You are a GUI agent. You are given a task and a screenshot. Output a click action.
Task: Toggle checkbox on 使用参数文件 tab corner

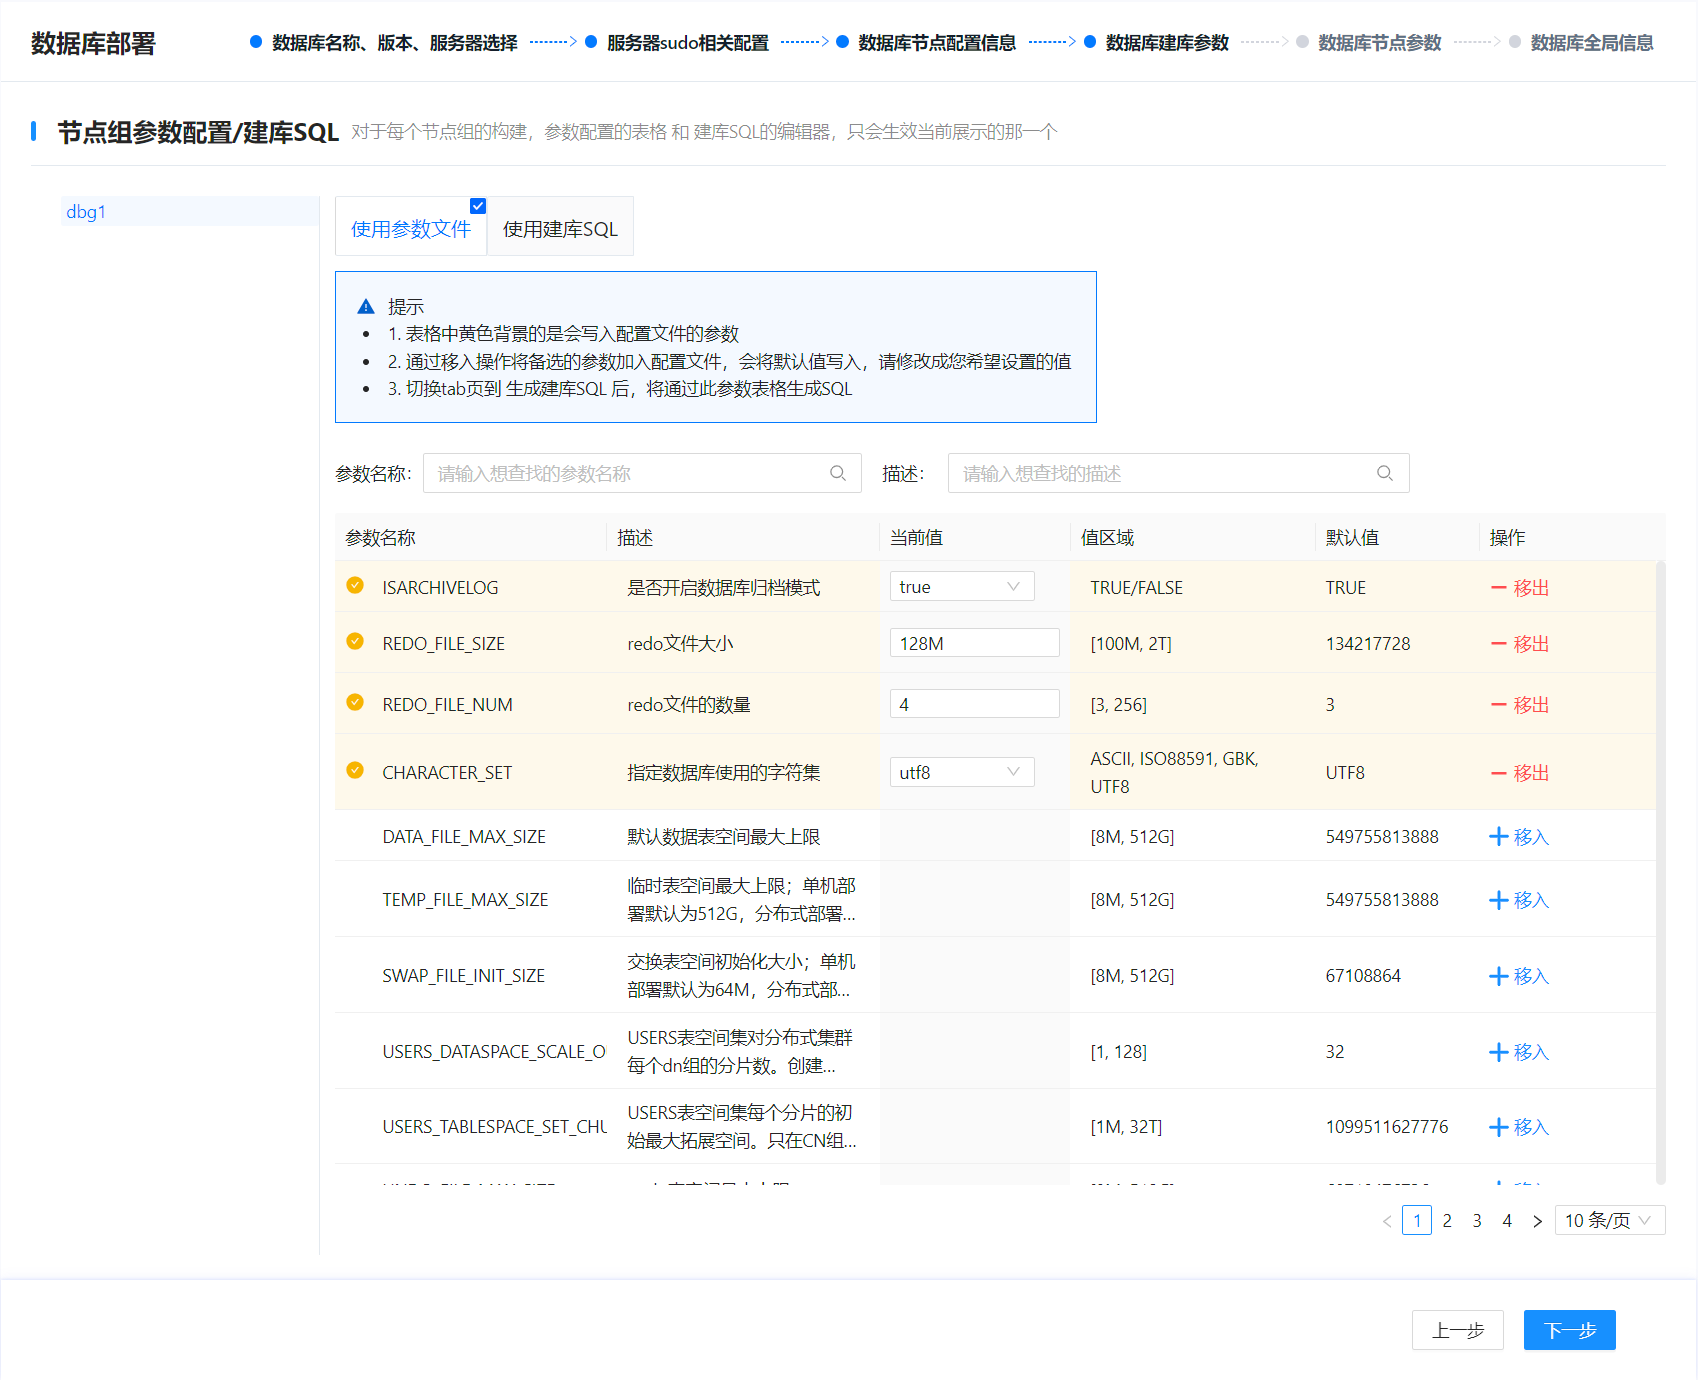click(478, 206)
